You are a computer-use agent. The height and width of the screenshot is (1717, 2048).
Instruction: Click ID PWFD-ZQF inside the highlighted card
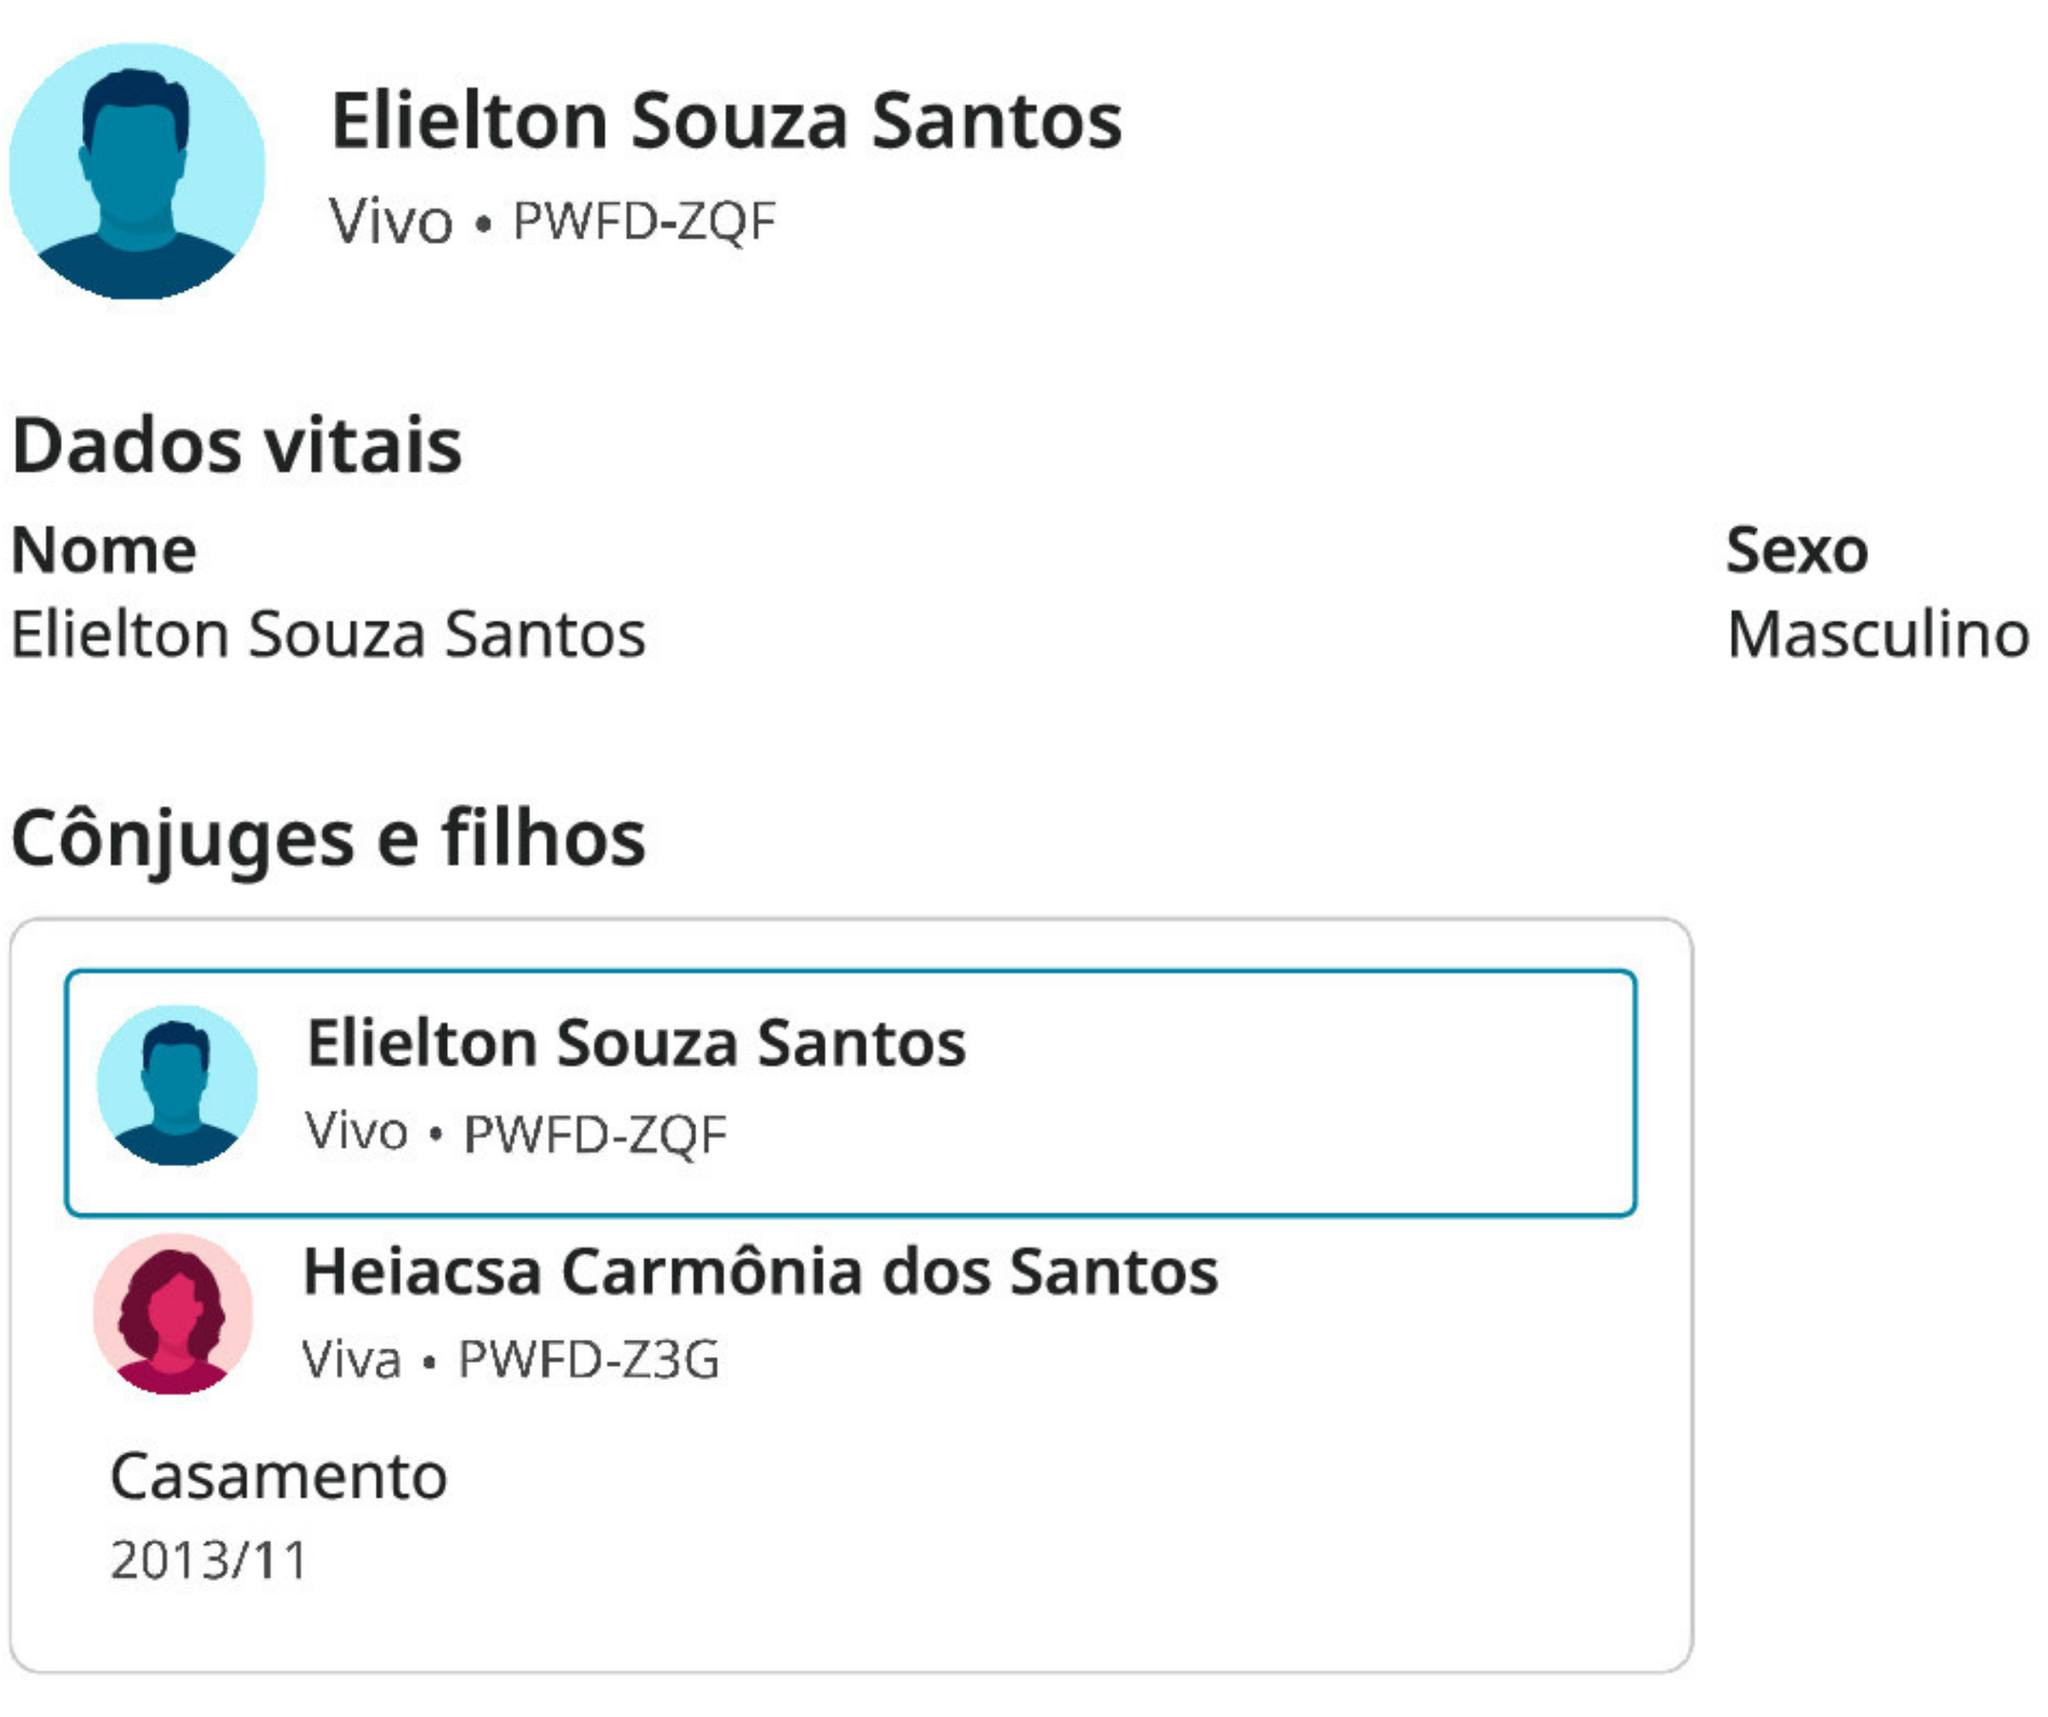(595, 1134)
